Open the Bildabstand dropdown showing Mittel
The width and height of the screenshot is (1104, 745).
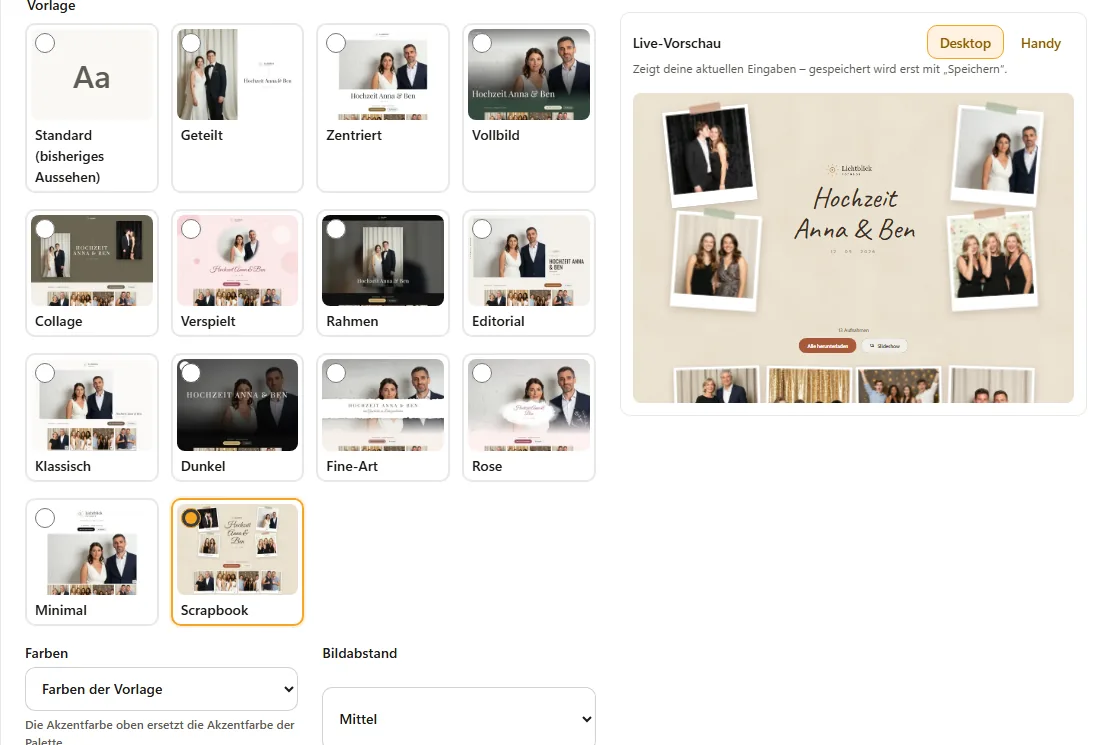point(458,718)
